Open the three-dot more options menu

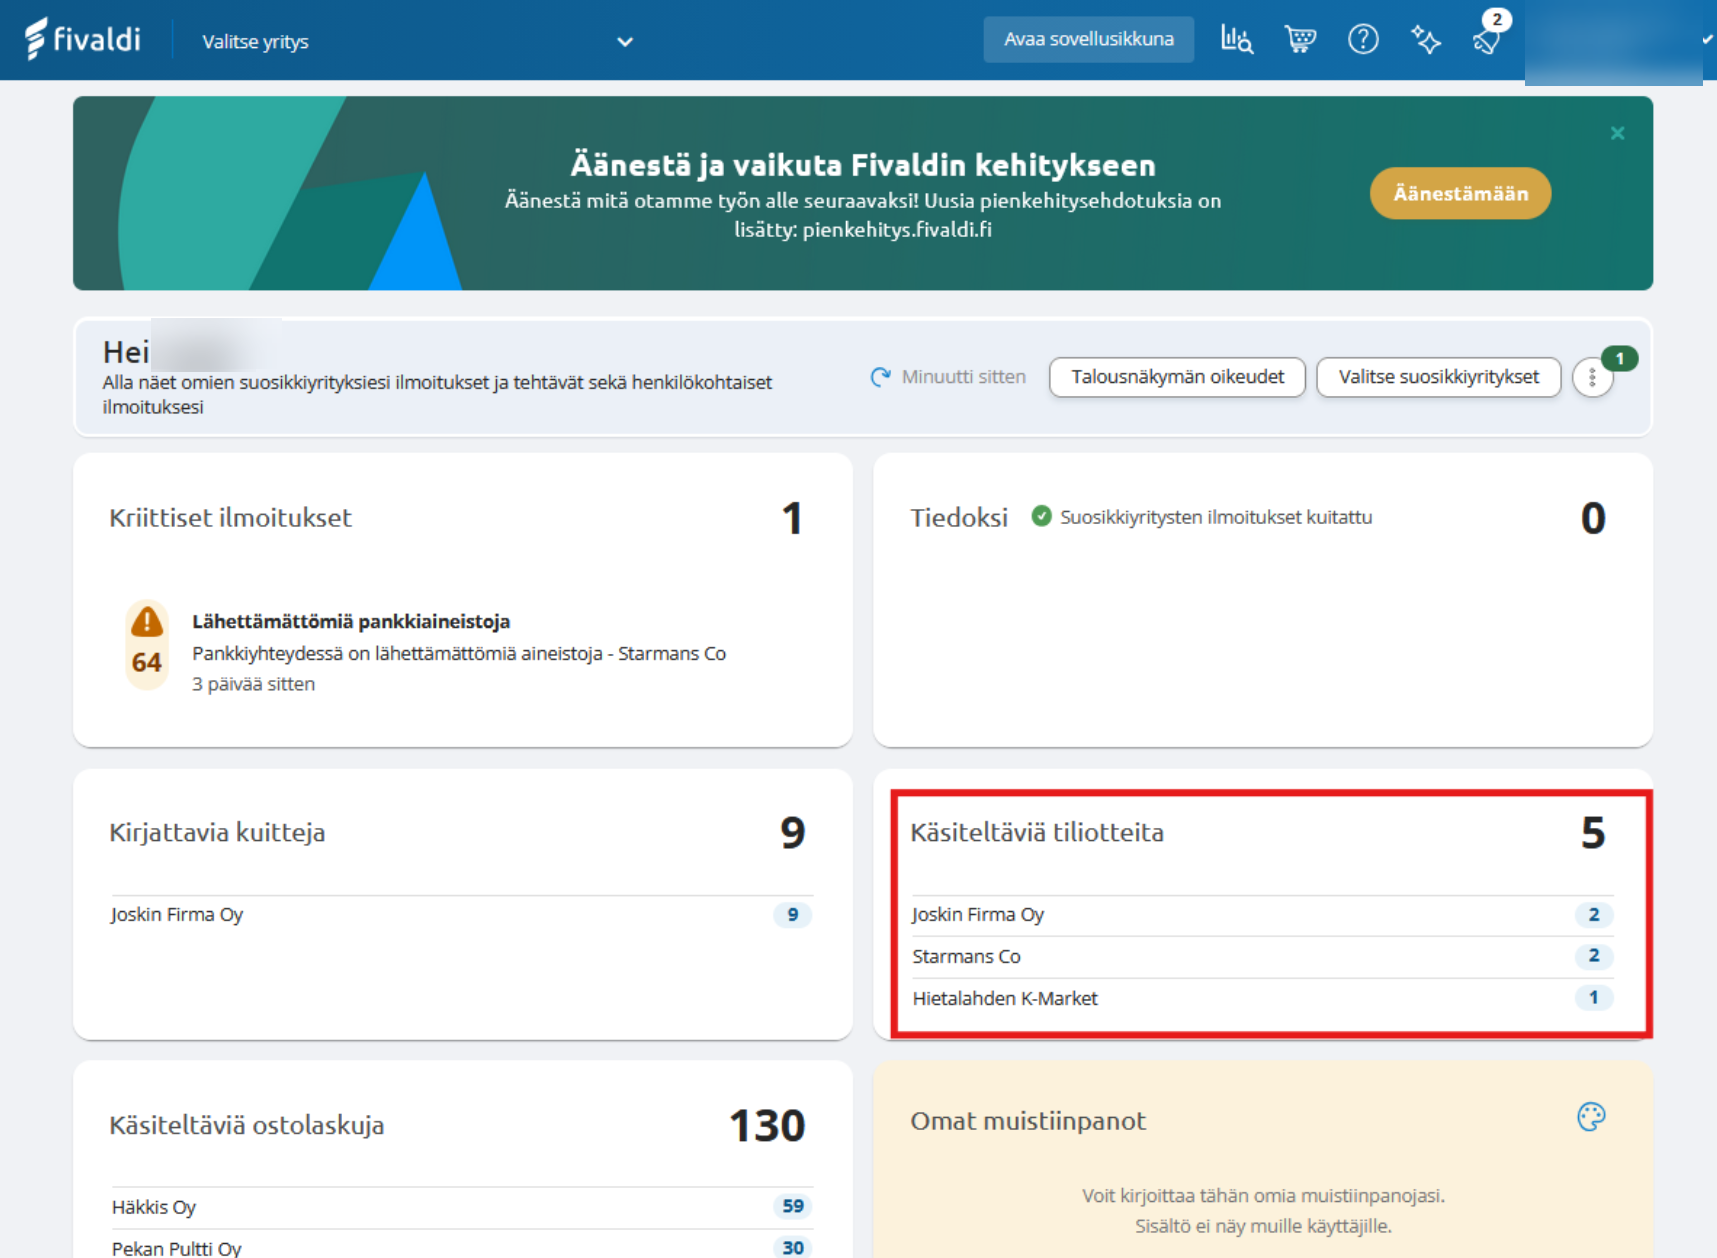pos(1592,378)
